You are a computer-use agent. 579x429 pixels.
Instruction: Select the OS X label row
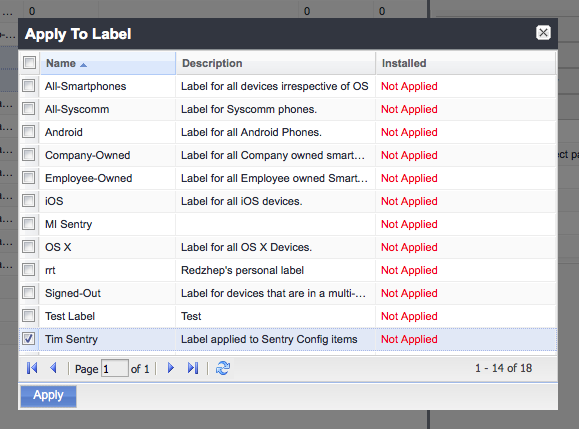click(x=288, y=247)
